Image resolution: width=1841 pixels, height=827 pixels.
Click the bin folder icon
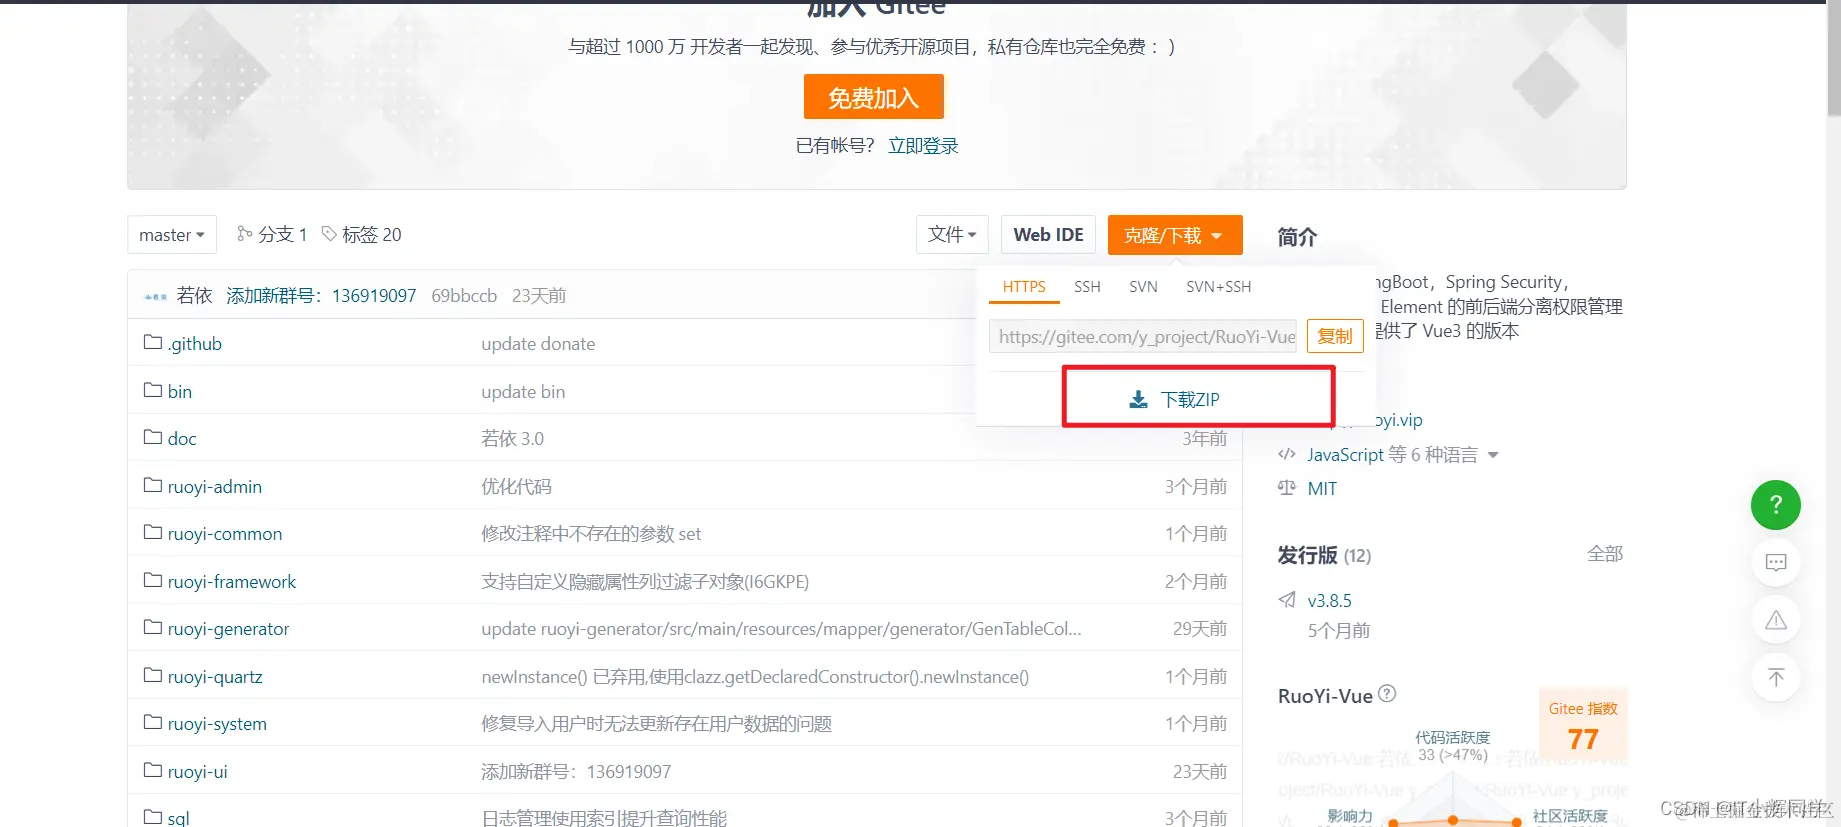pyautogui.click(x=153, y=390)
